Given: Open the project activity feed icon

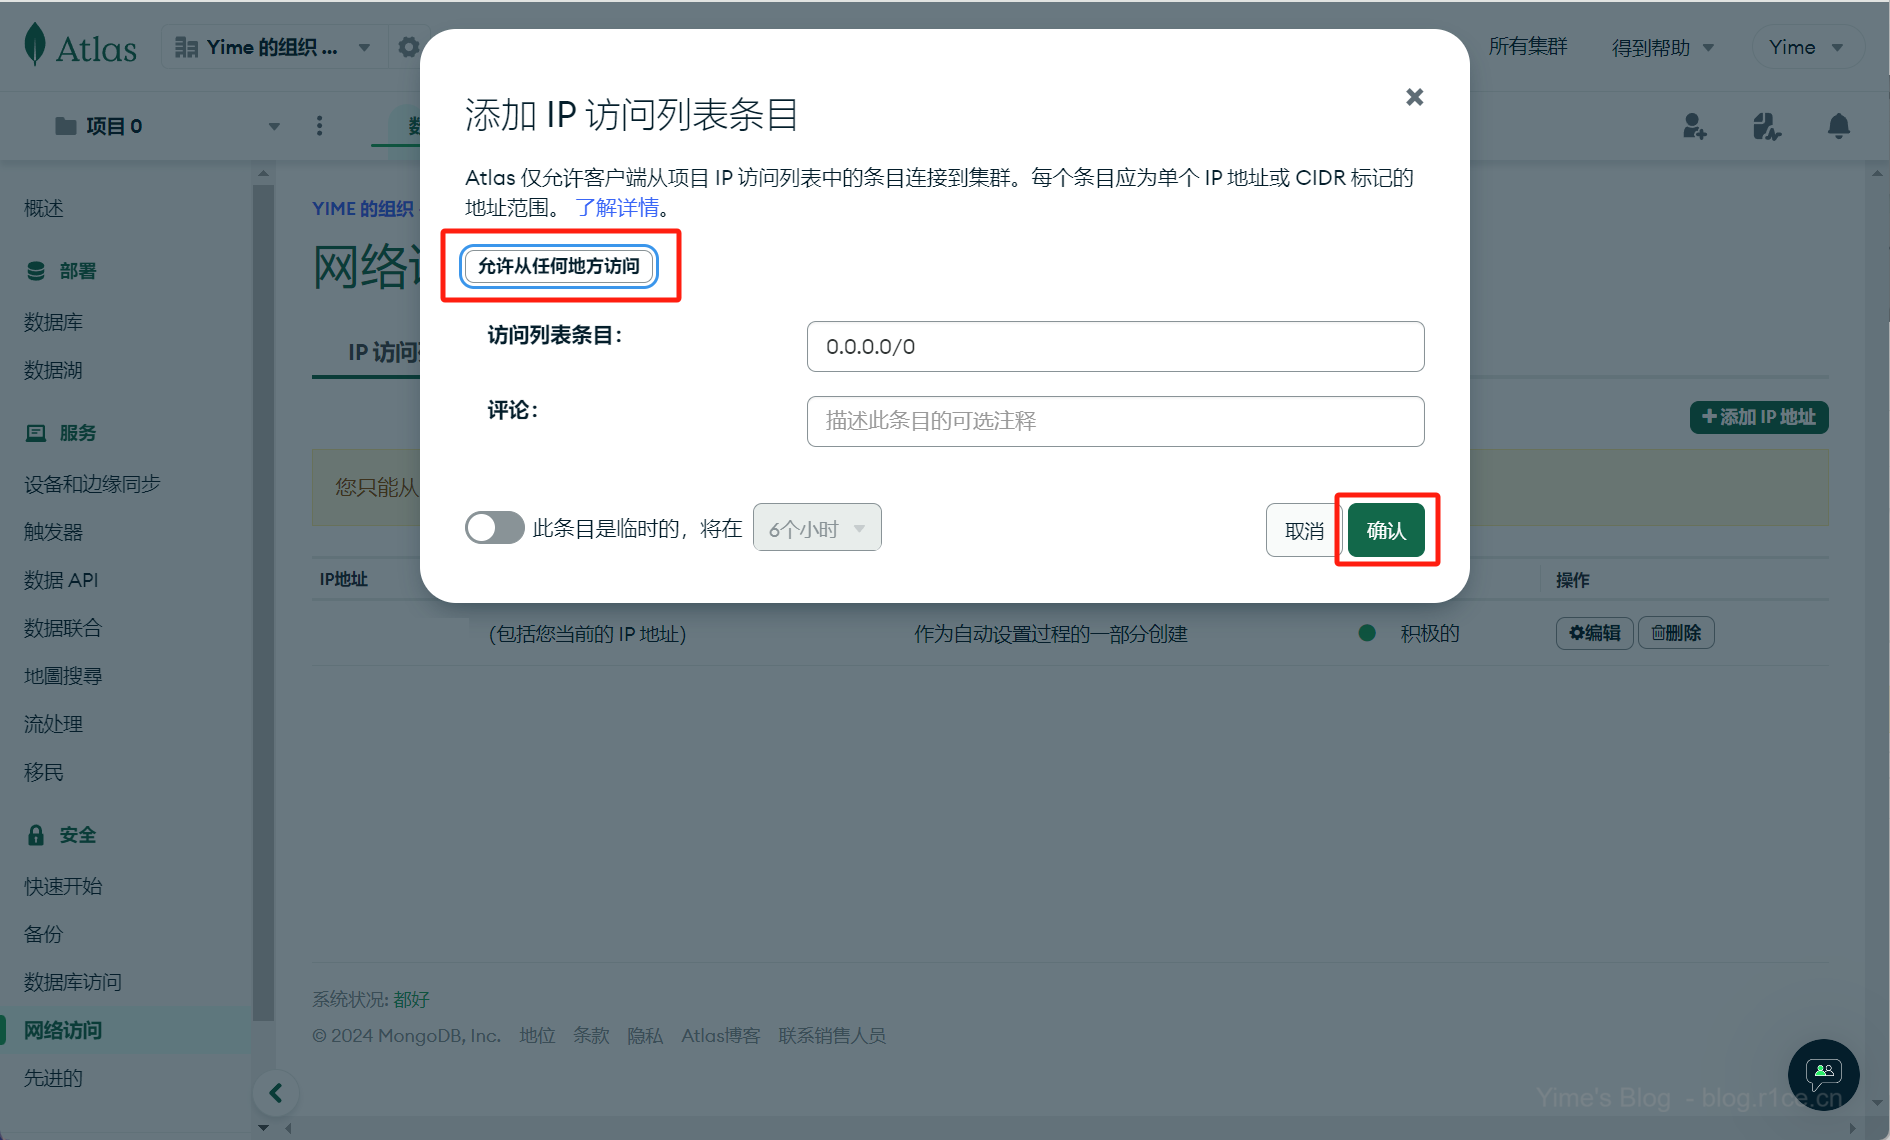Looking at the screenshot, I should coord(1766,126).
